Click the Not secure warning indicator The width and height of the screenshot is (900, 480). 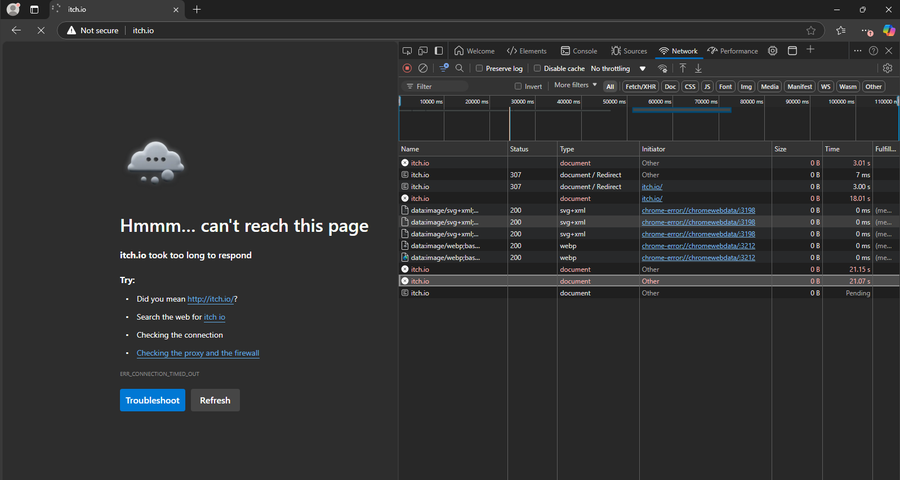click(92, 30)
